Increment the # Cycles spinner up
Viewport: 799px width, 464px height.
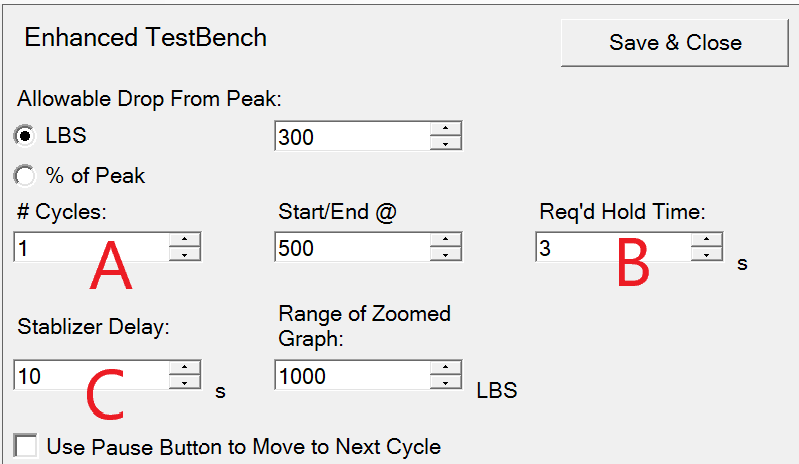[184, 240]
